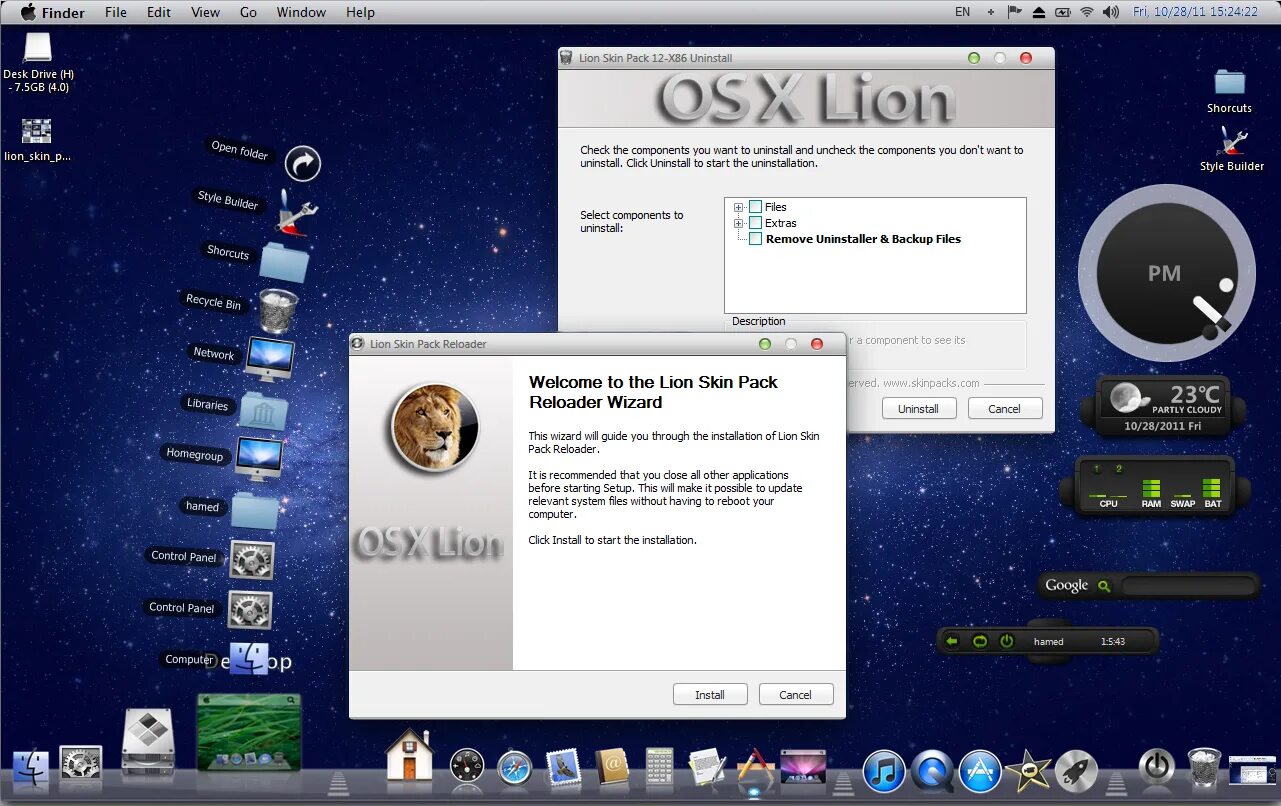Open the App Store icon in dock
The image size is (1281, 806).
coord(980,771)
